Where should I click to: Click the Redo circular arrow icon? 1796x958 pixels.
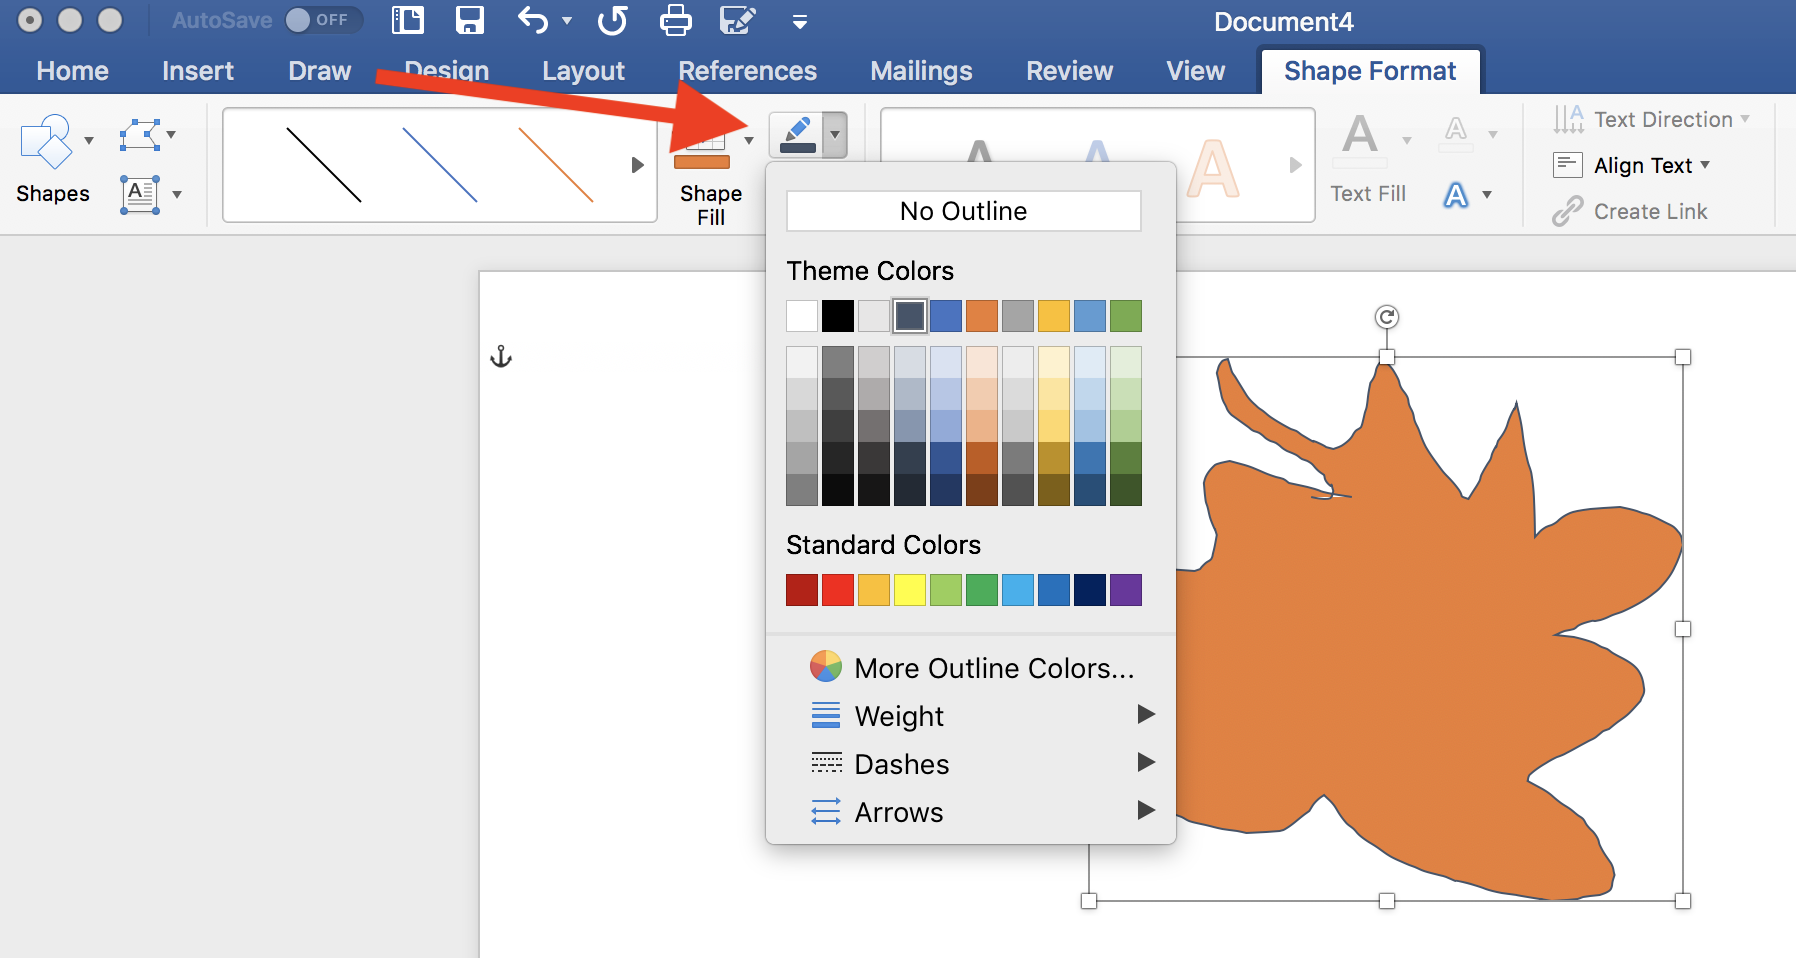[x=612, y=20]
